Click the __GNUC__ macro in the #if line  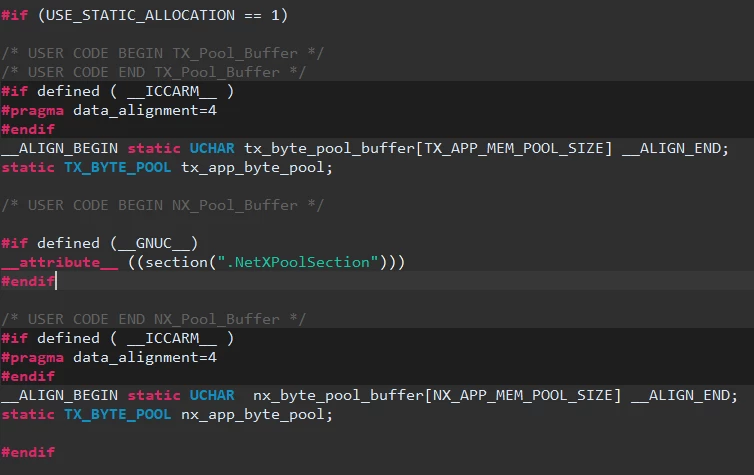[154, 243]
